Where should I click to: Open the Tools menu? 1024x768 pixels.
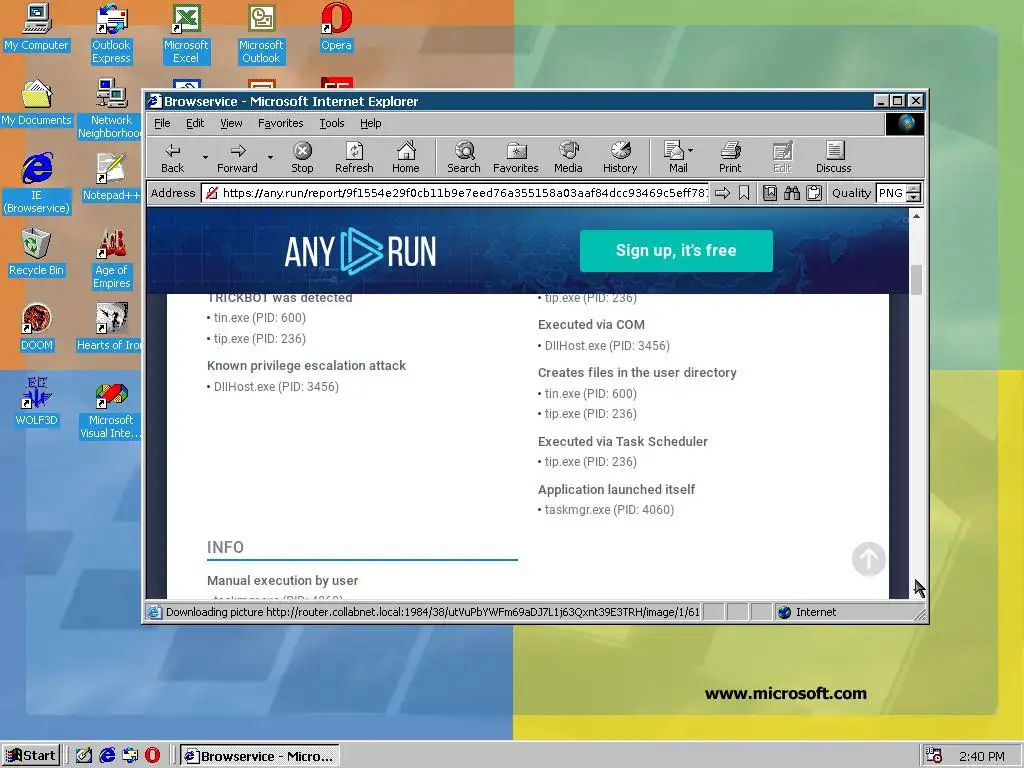pos(332,123)
